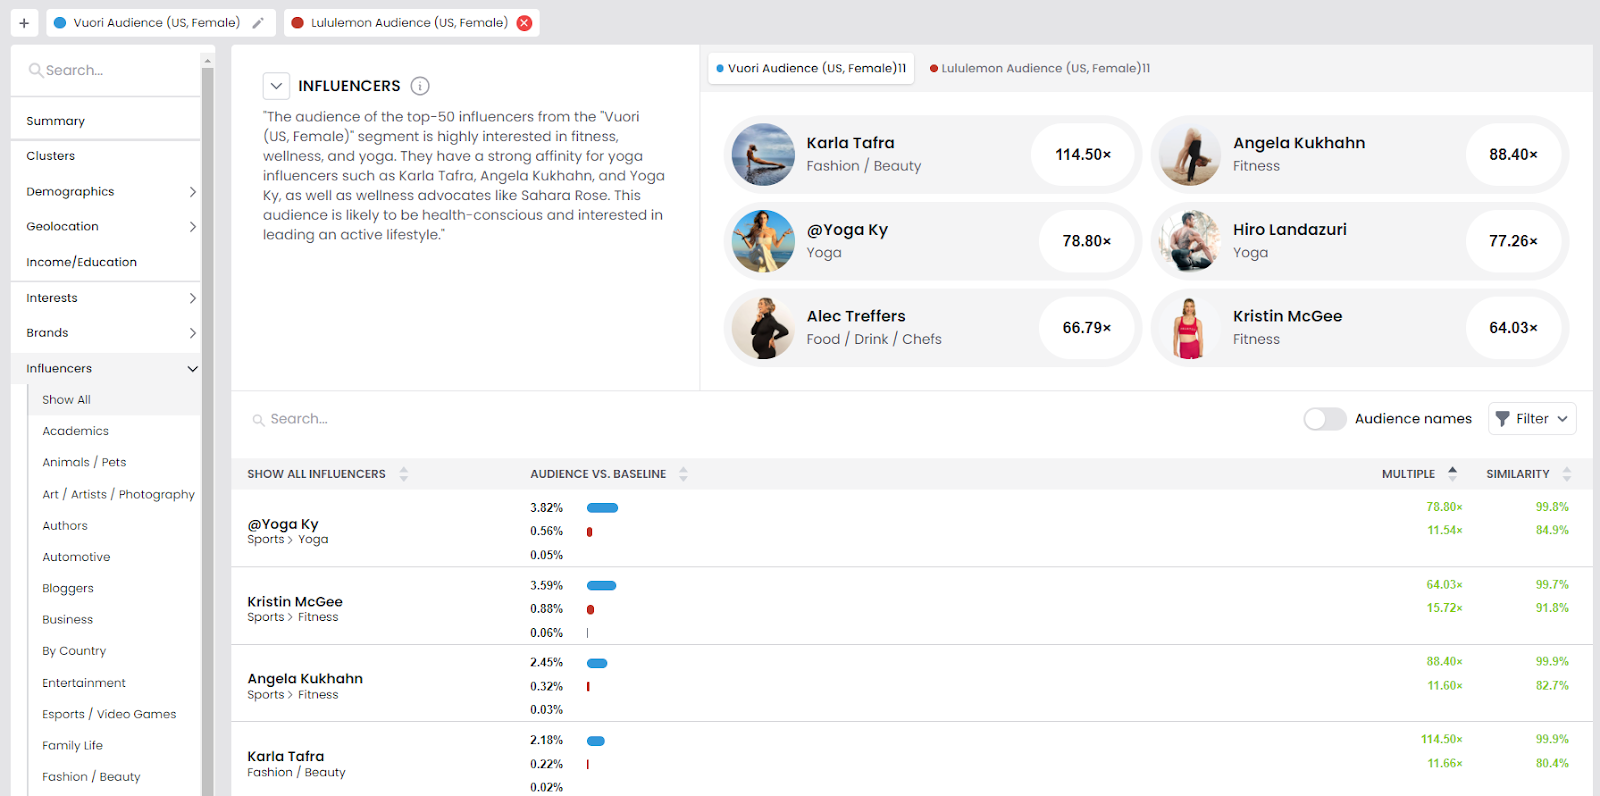Screen dimensions: 1600x796
Task: Sort by Similarity column arrows
Action: pos(1567,474)
